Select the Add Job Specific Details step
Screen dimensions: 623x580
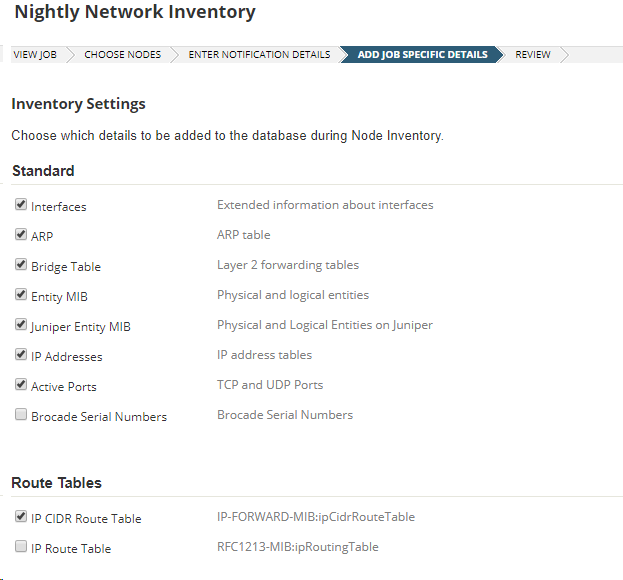click(422, 55)
